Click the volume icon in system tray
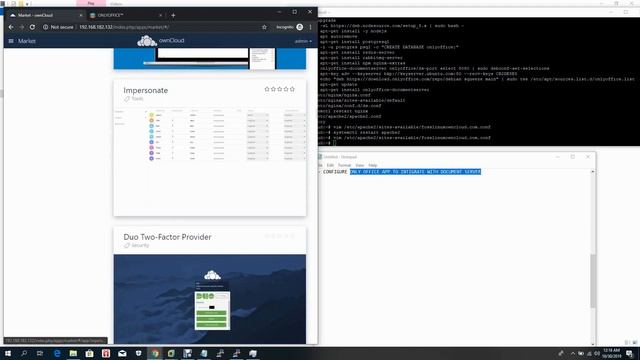The width and height of the screenshot is (640, 360). [597, 353]
